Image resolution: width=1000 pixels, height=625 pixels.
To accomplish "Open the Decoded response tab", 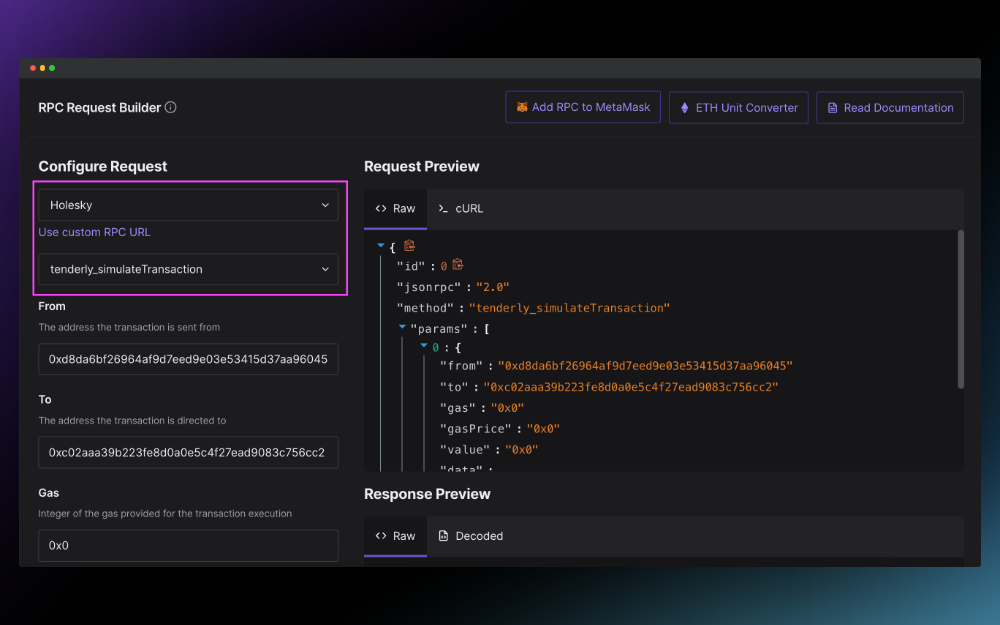I will pos(471,536).
